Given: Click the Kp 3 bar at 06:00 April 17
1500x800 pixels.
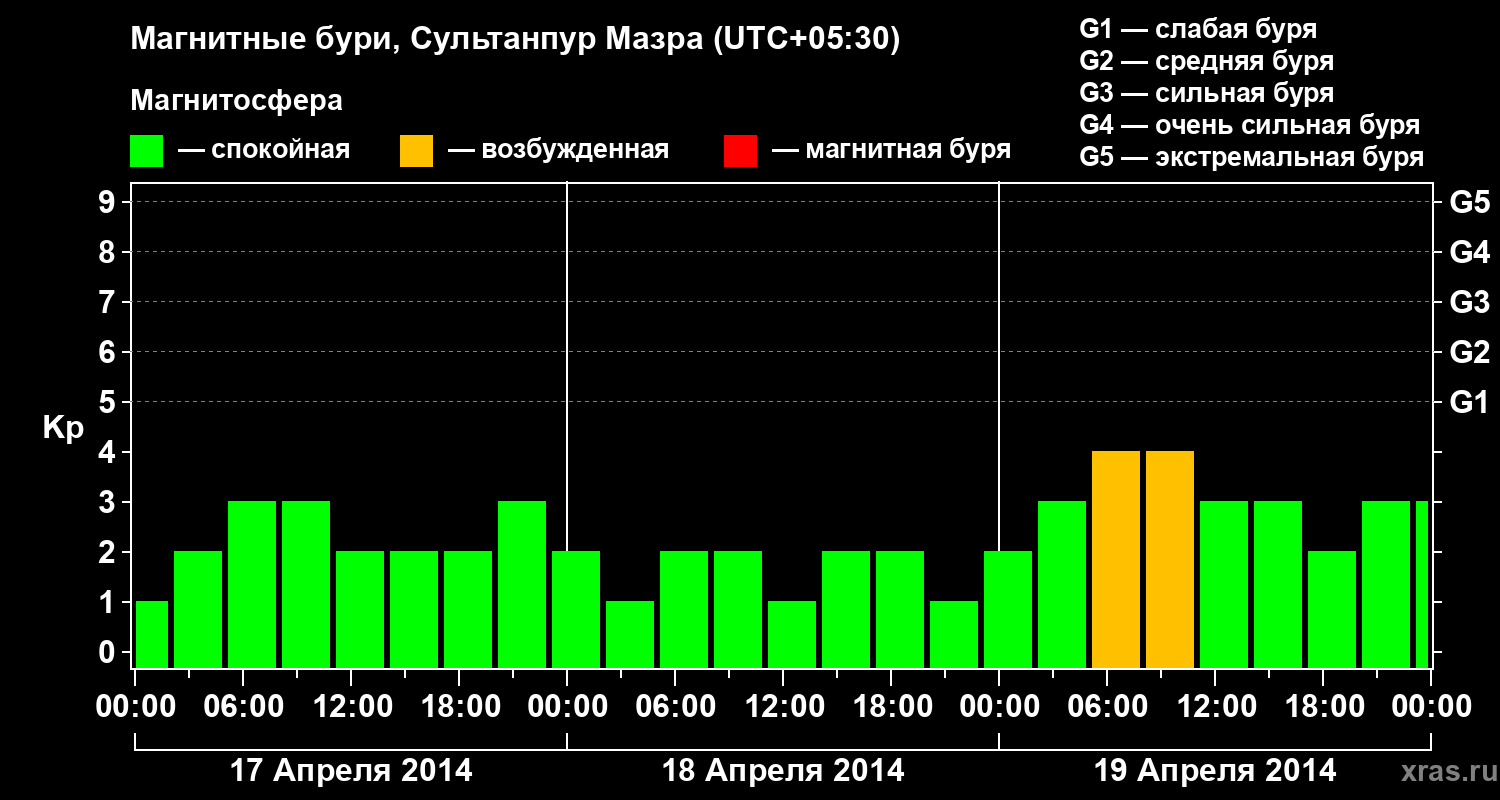Looking at the screenshot, I should 252,585.
